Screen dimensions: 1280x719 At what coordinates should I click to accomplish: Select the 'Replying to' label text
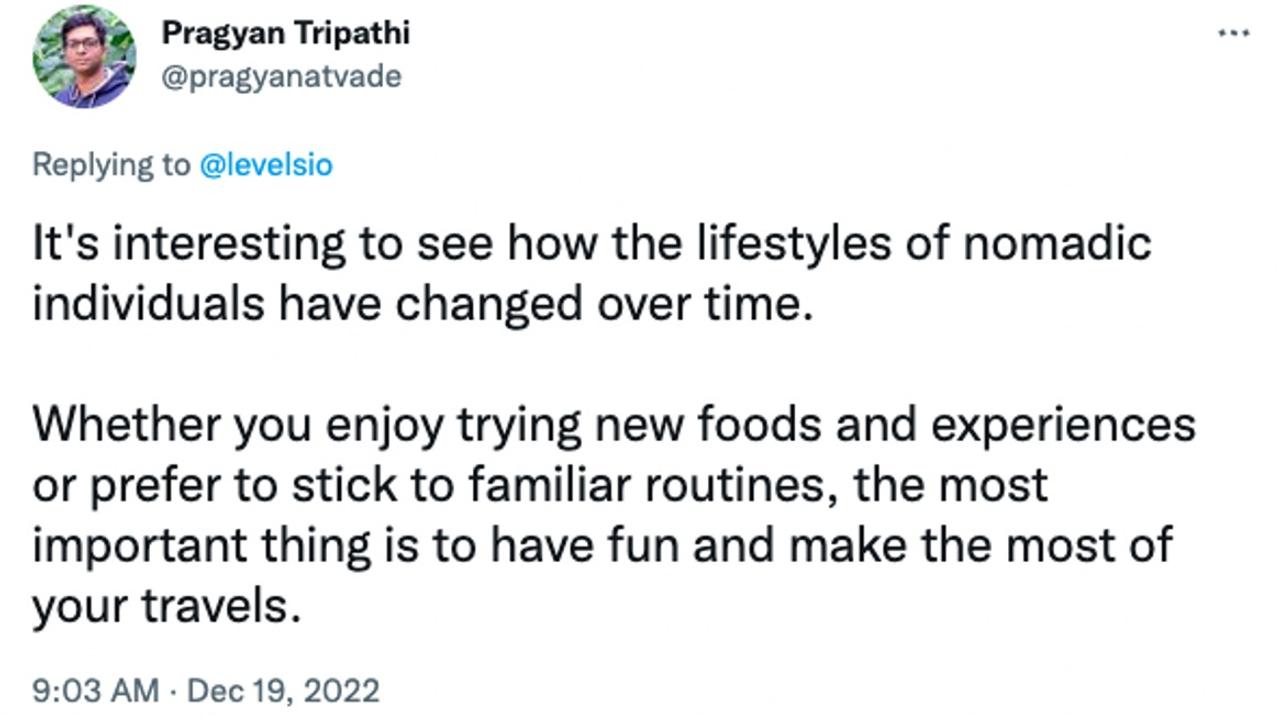pyautogui.click(x=111, y=165)
